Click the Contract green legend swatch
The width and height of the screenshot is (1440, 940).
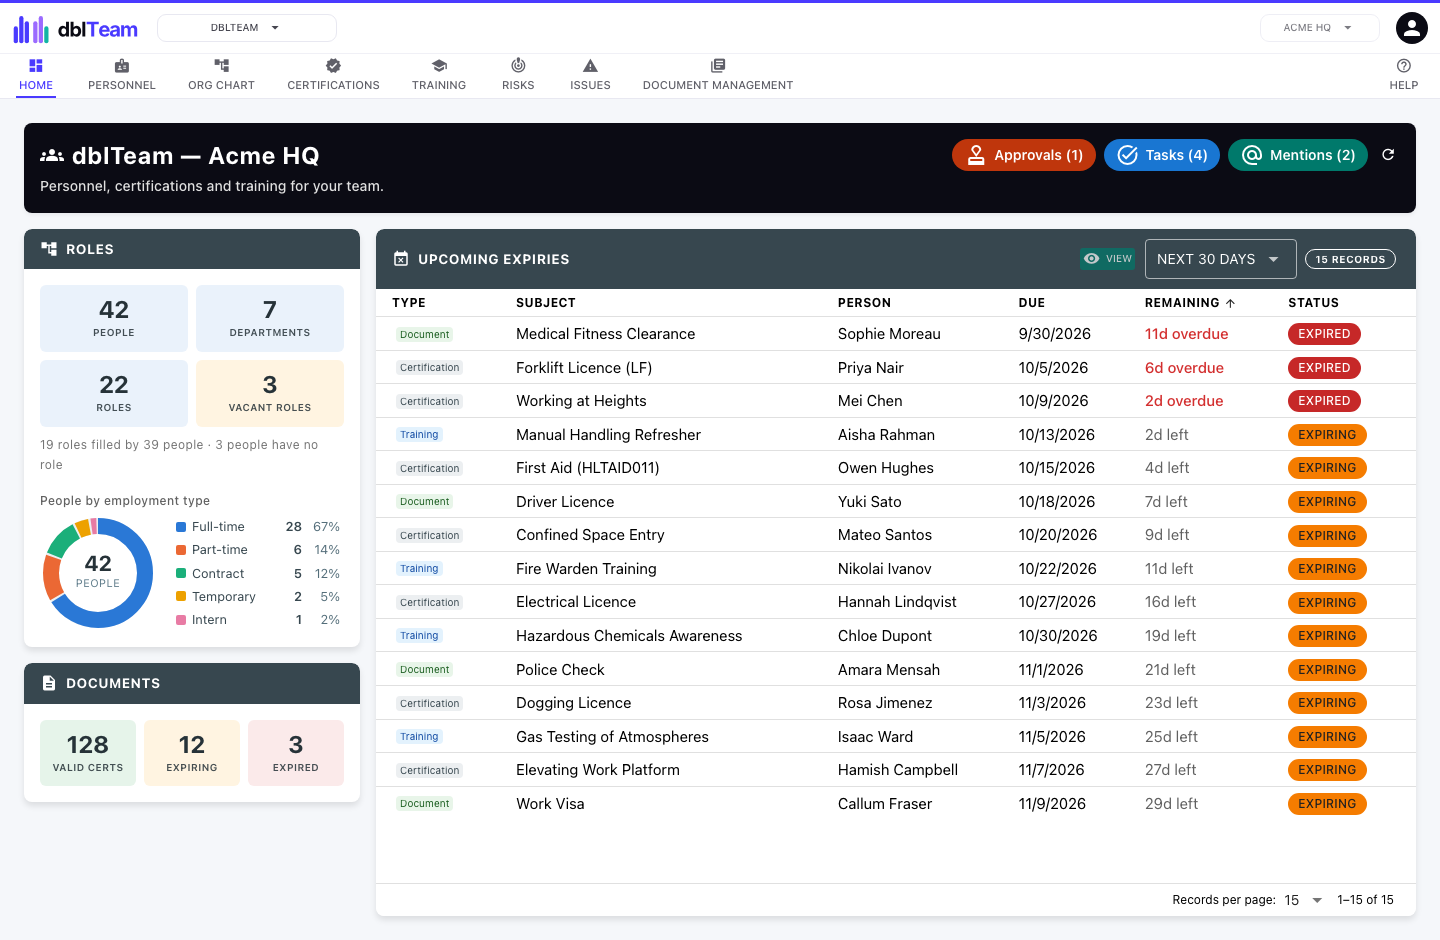coord(181,573)
